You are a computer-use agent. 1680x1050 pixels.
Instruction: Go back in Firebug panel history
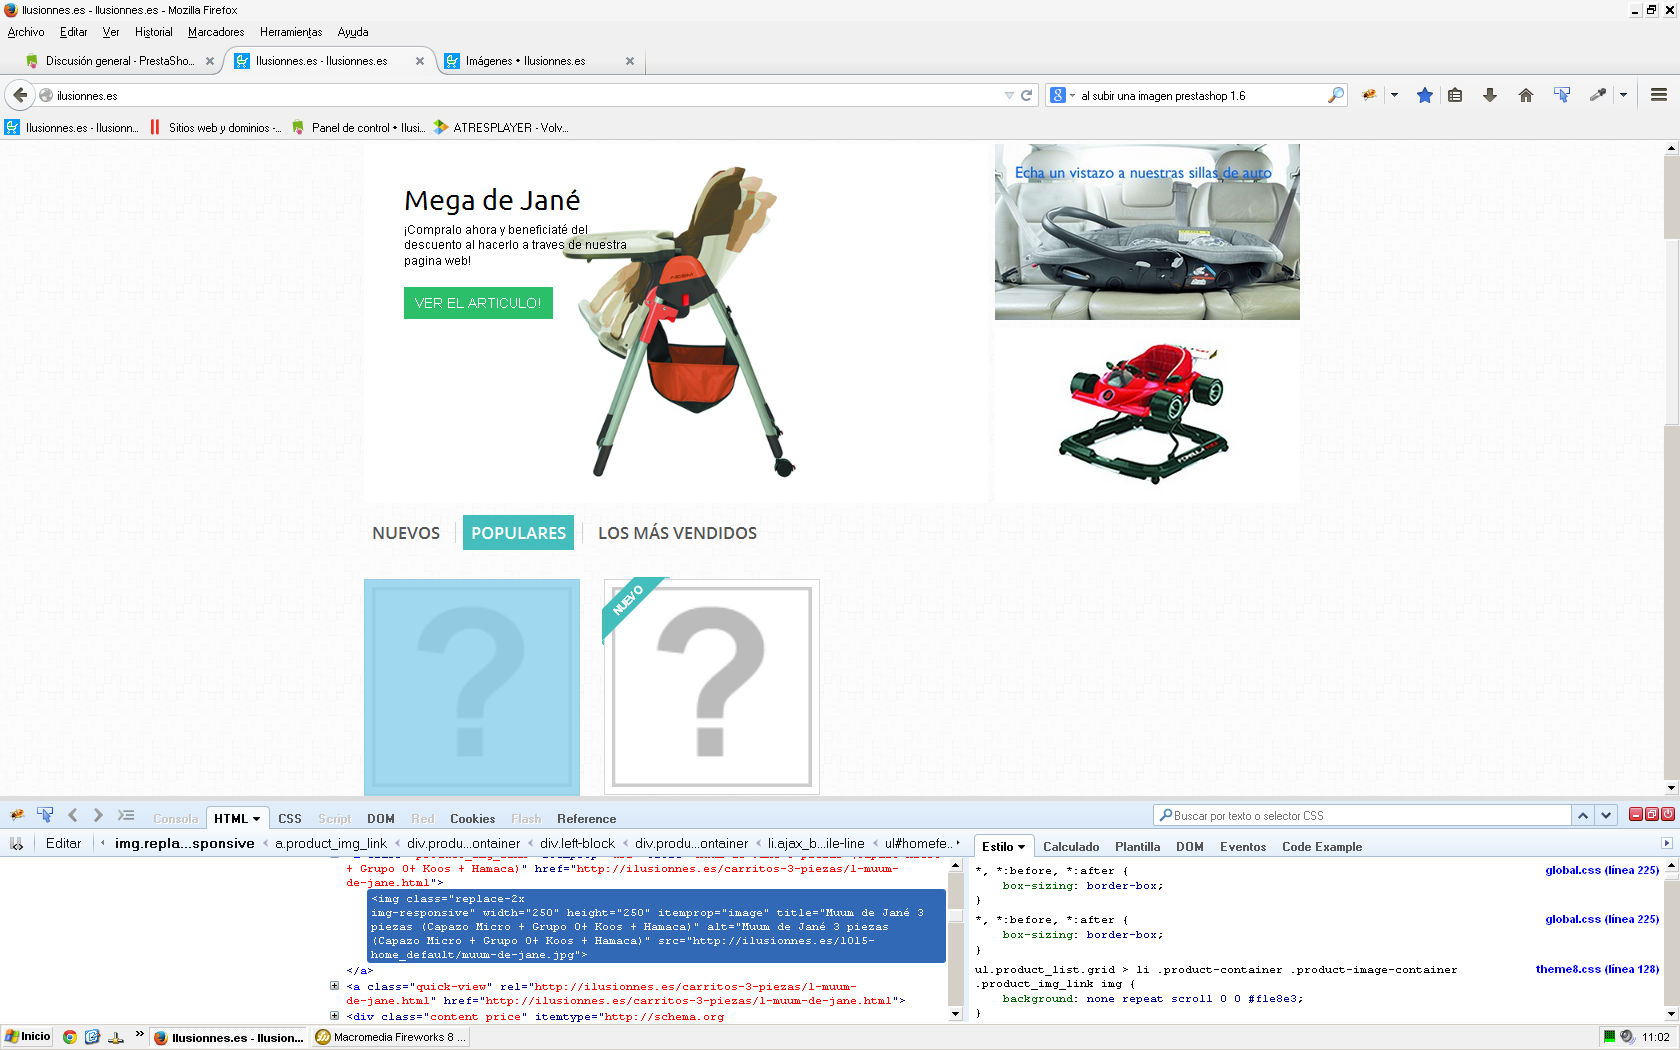(72, 815)
